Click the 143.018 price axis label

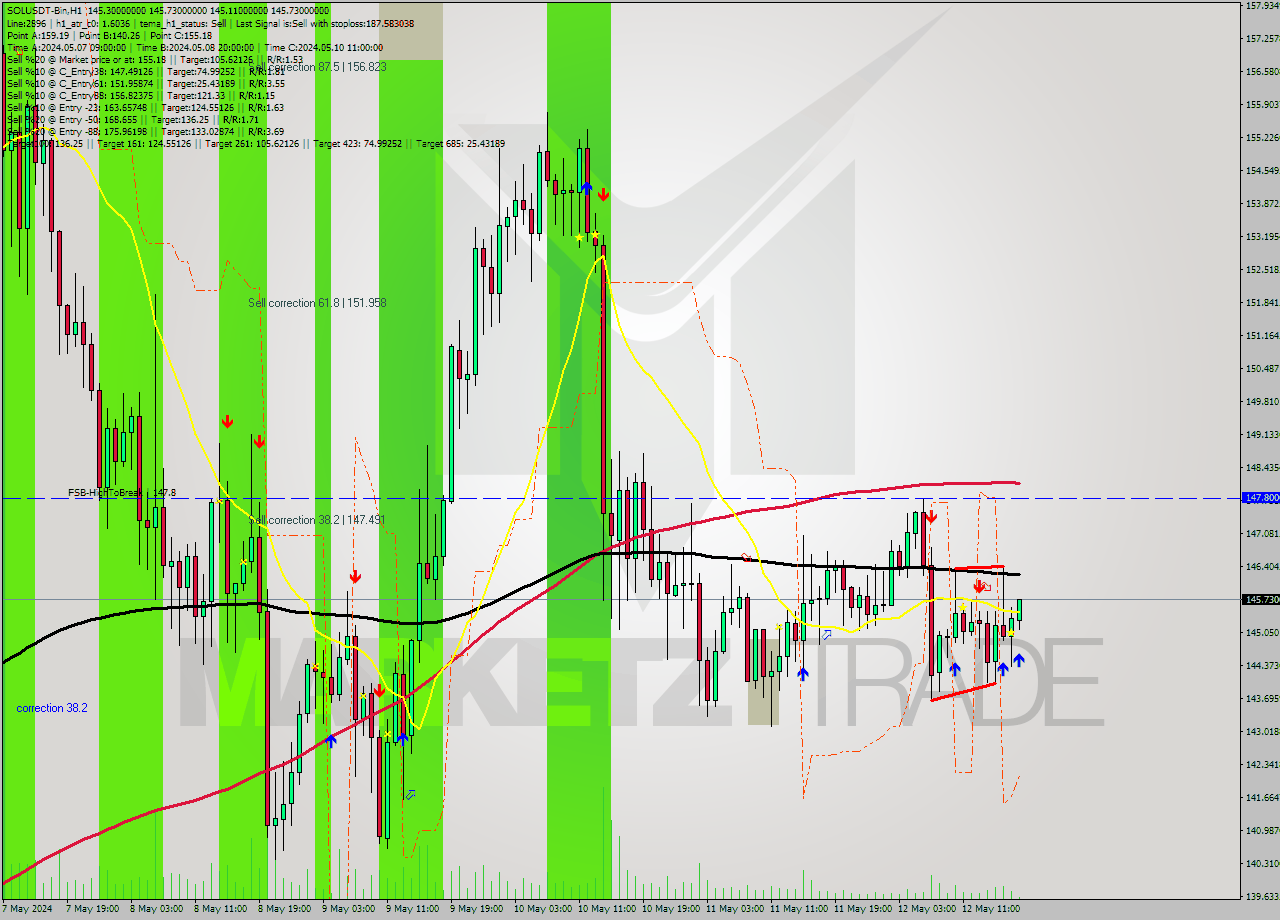[x=1263, y=731]
